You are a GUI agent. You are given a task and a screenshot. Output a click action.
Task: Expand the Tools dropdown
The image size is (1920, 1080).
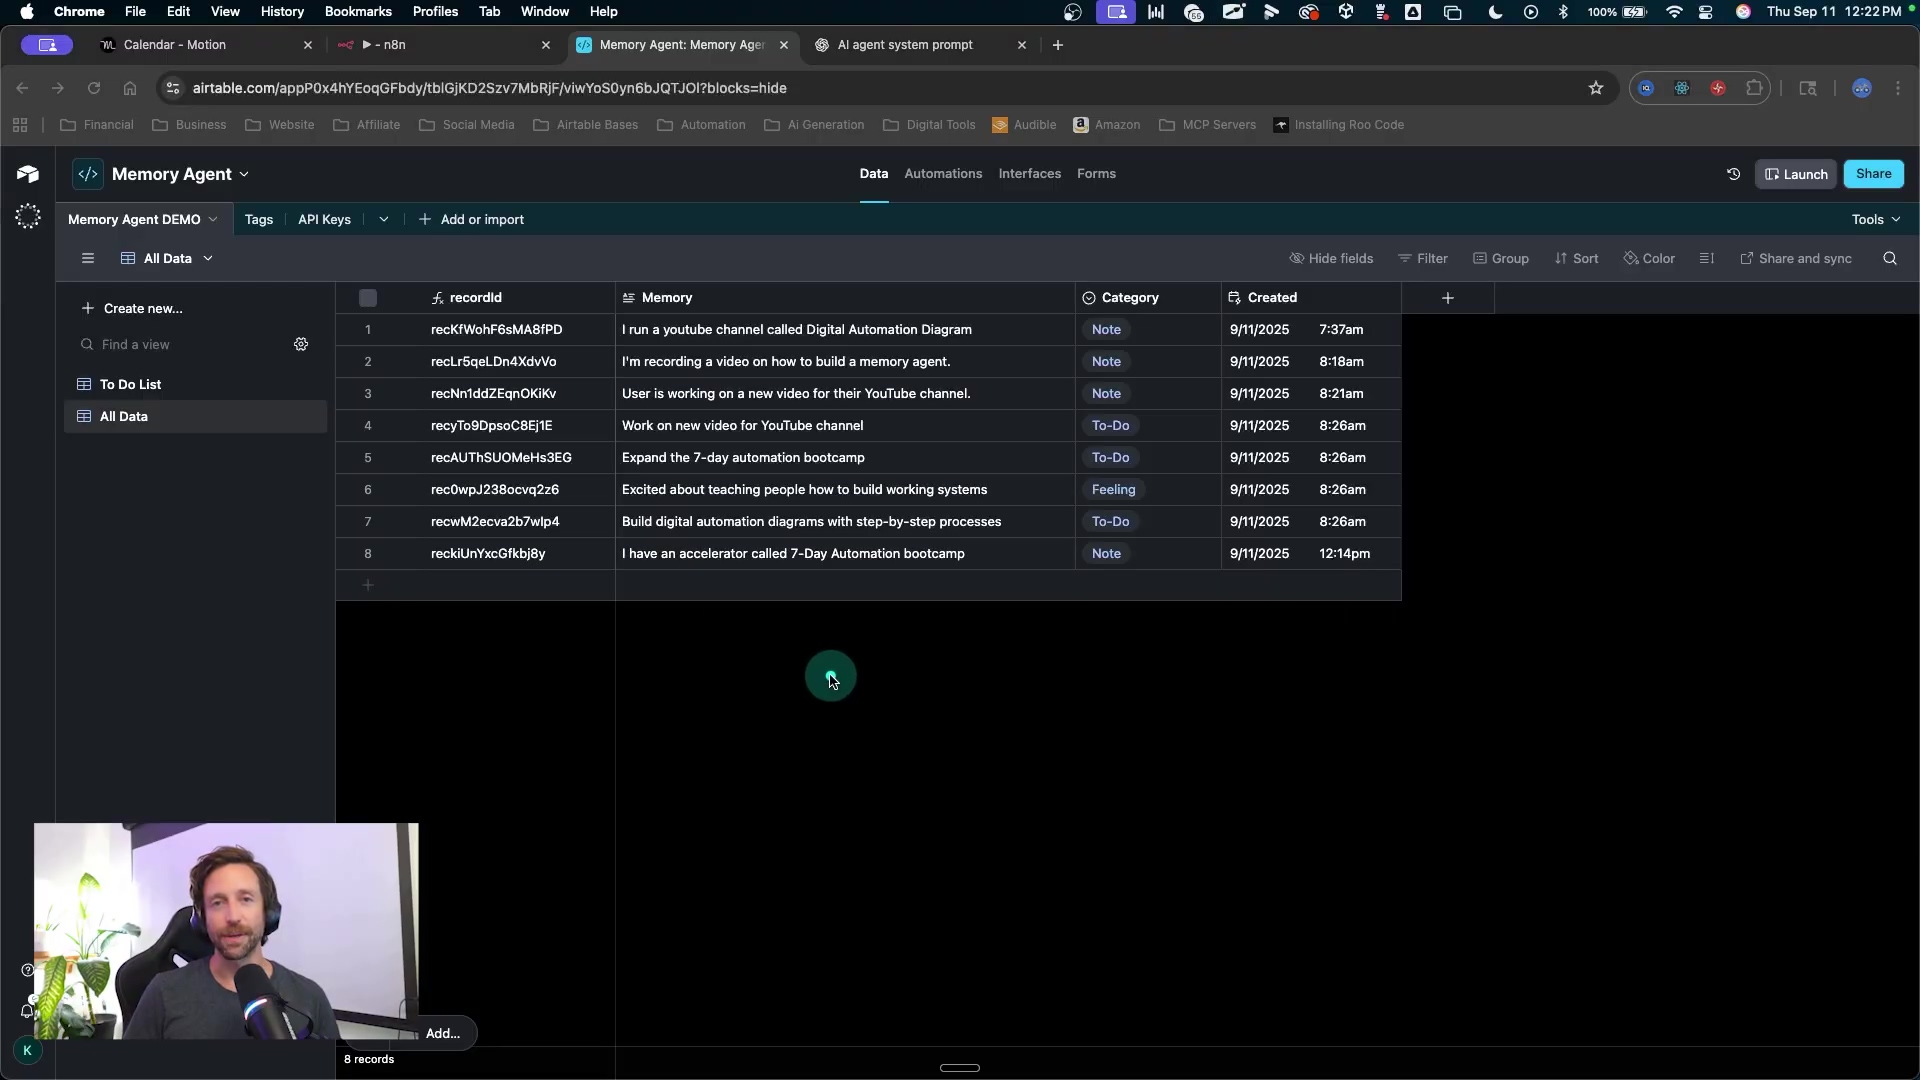pos(1875,219)
